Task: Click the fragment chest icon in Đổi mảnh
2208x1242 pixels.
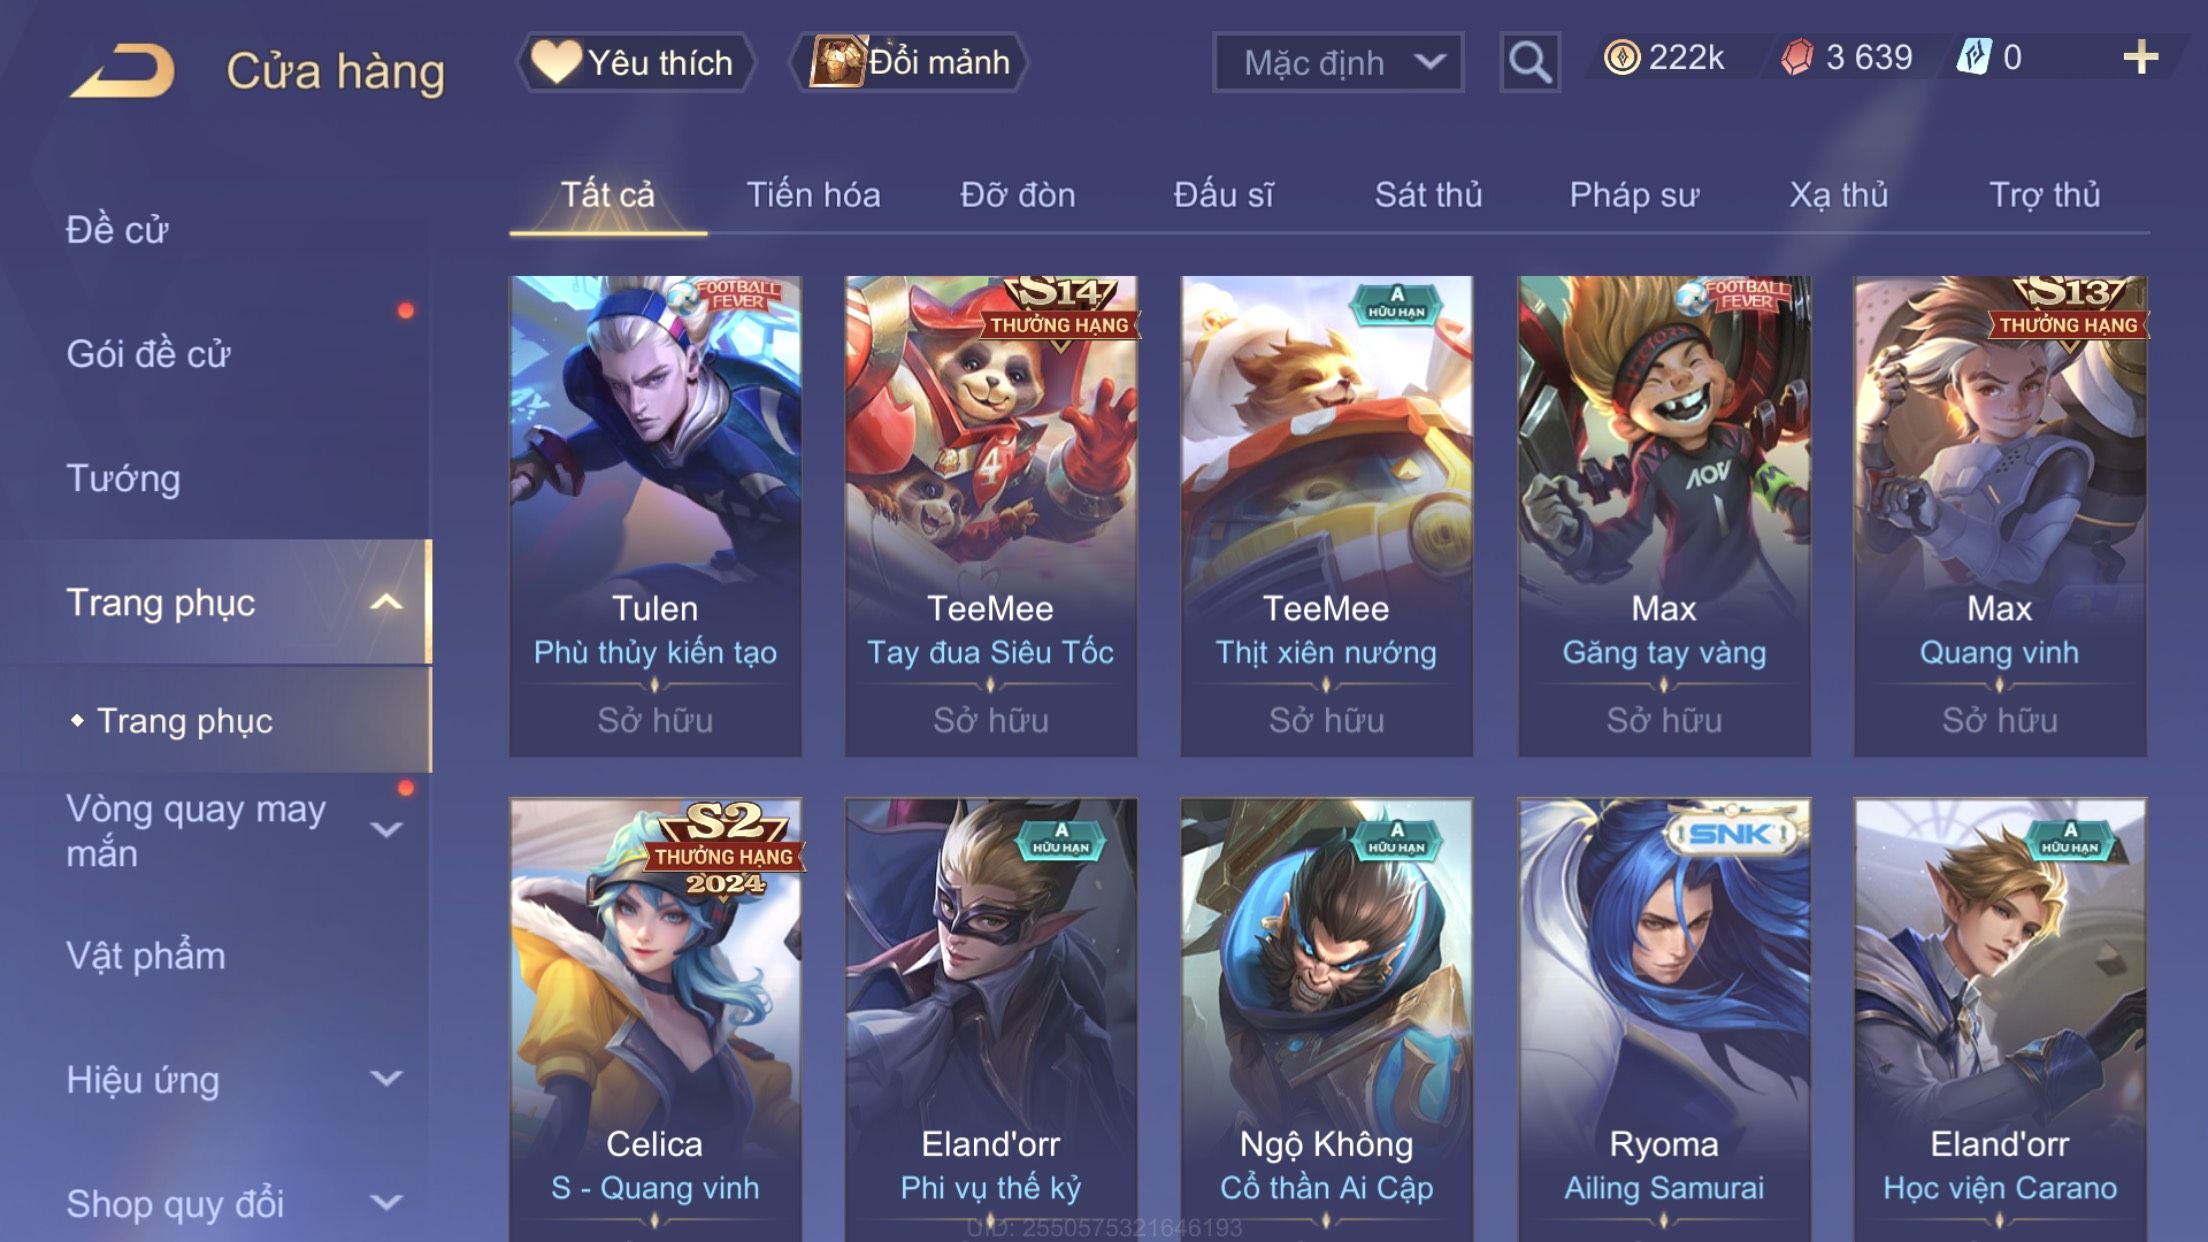Action: click(x=836, y=61)
